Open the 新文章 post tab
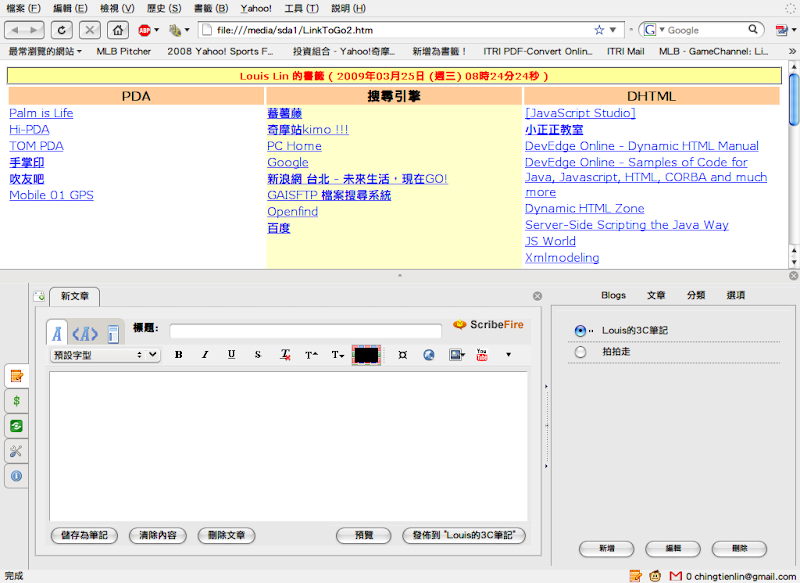Screen dimensions: 800x583 pos(74,296)
